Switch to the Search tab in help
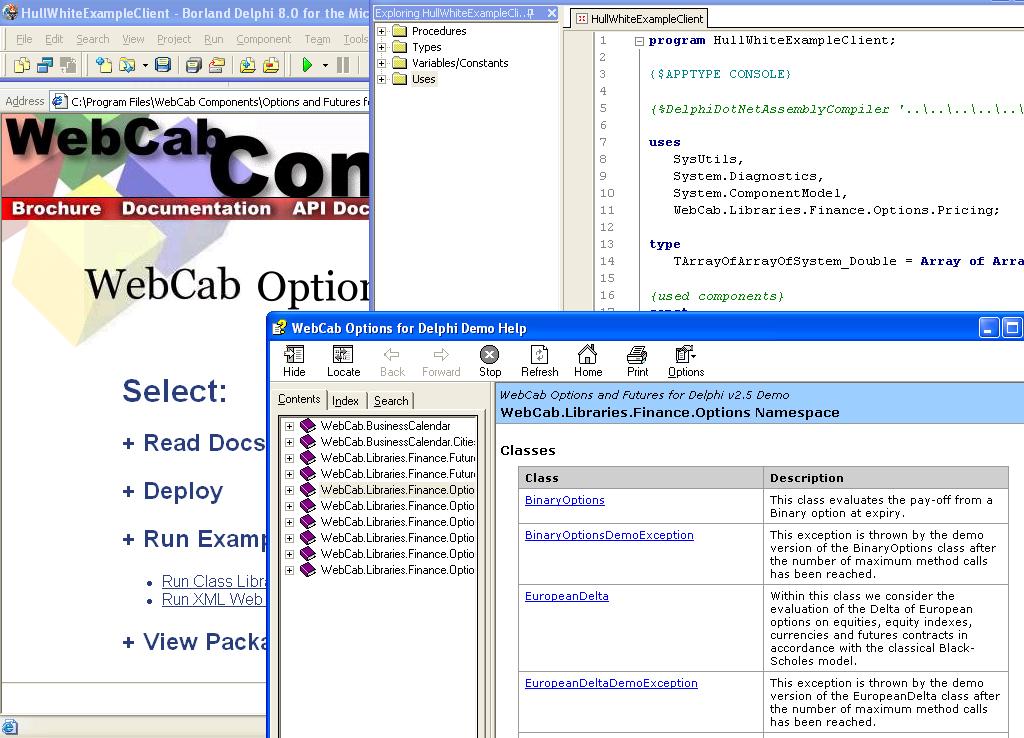1024x738 pixels. 391,401
